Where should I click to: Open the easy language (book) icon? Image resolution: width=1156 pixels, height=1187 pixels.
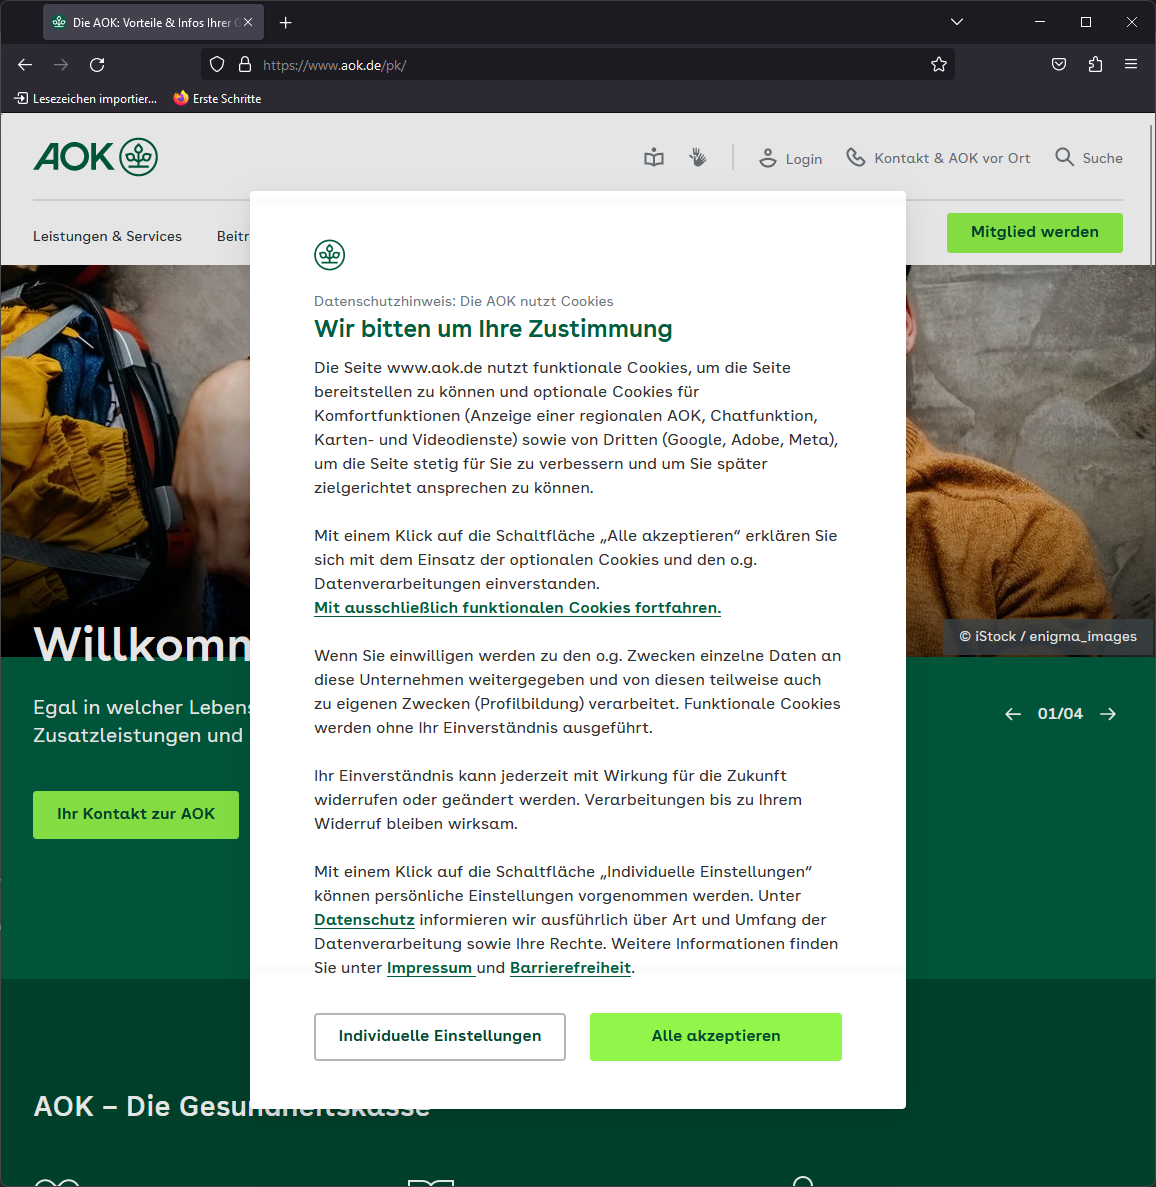[653, 157]
